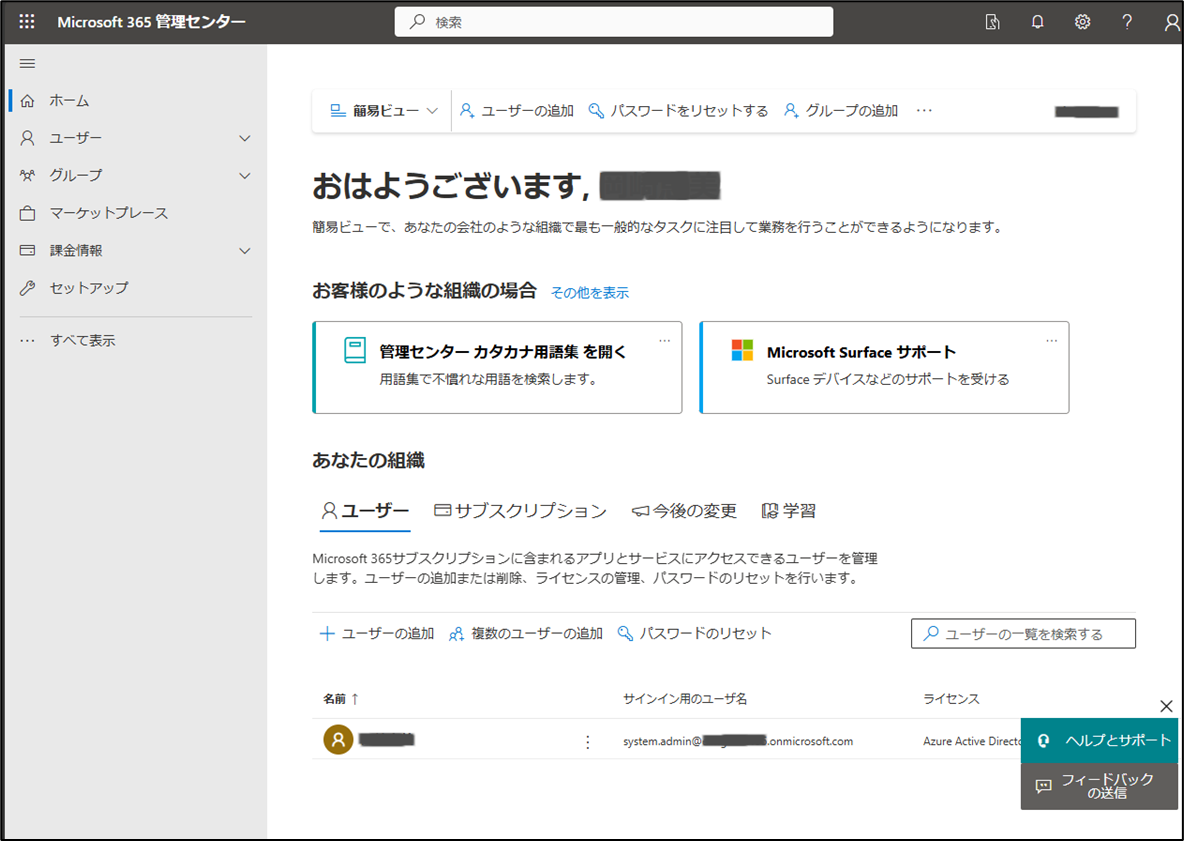1184x841 pixels.
Task: Click the user avatar in the table row
Action: tap(338, 740)
